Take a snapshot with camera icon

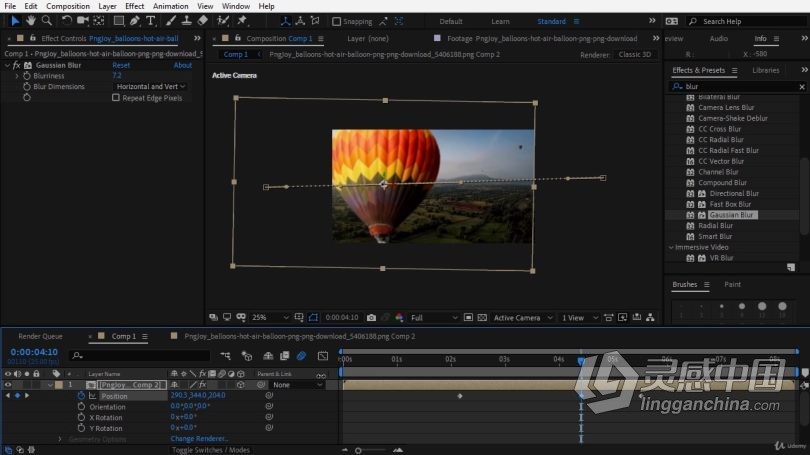371,318
